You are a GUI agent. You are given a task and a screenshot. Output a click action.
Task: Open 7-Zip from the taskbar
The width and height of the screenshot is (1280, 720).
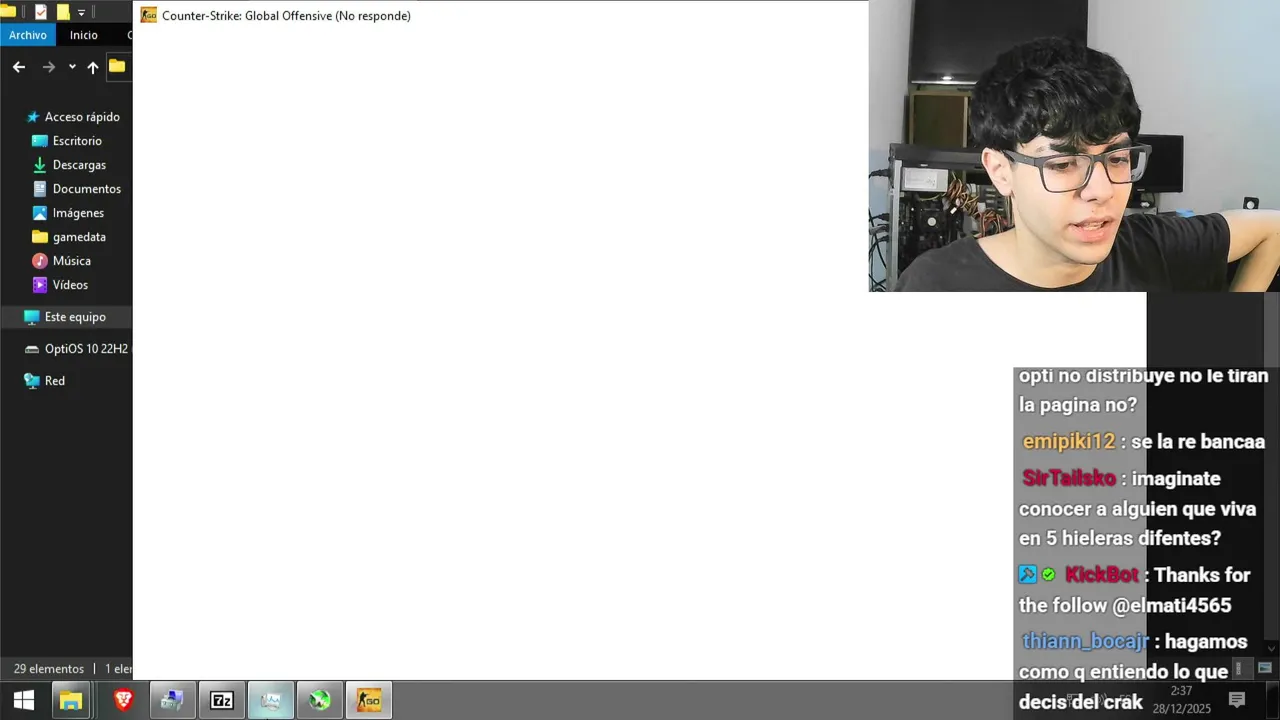221,700
